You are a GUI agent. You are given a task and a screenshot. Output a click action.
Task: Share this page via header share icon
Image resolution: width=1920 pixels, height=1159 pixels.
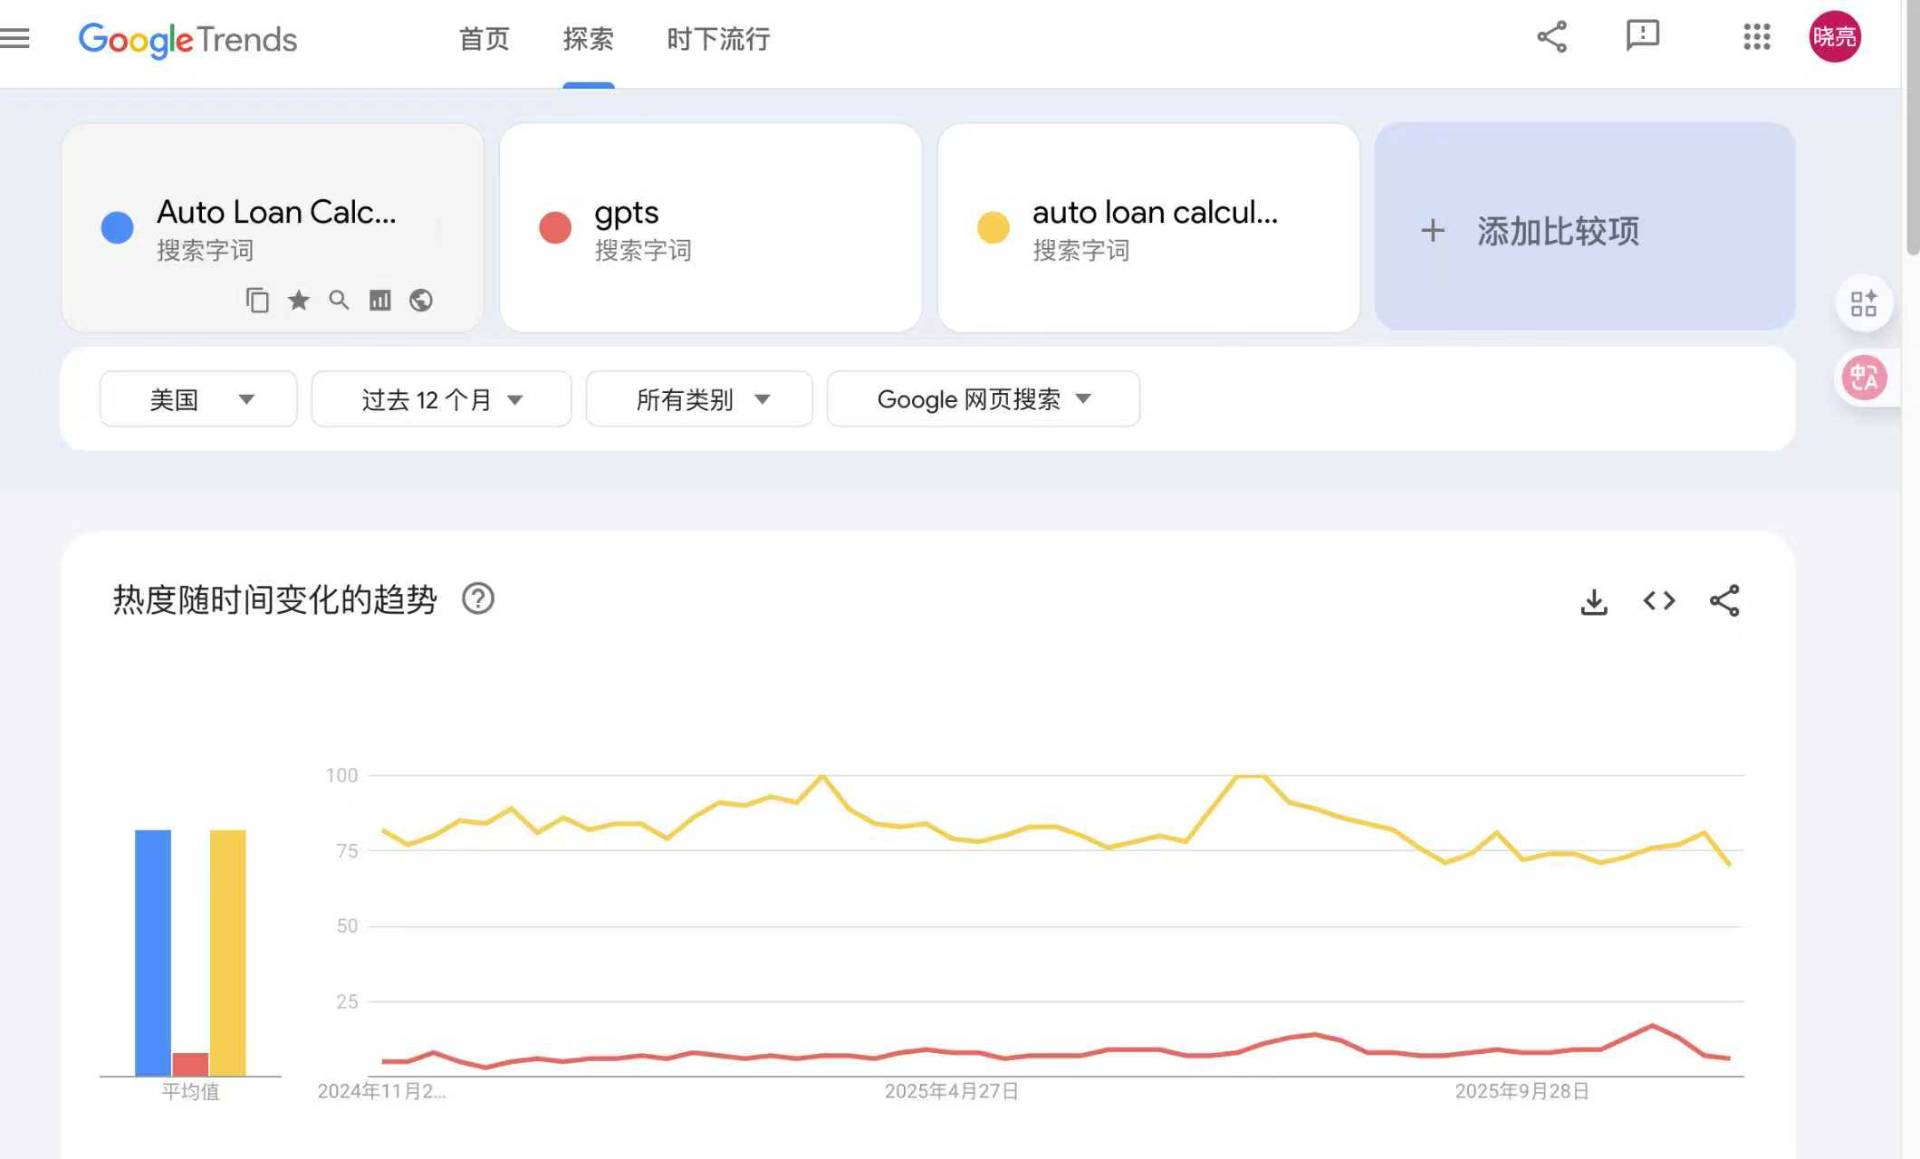(1552, 37)
